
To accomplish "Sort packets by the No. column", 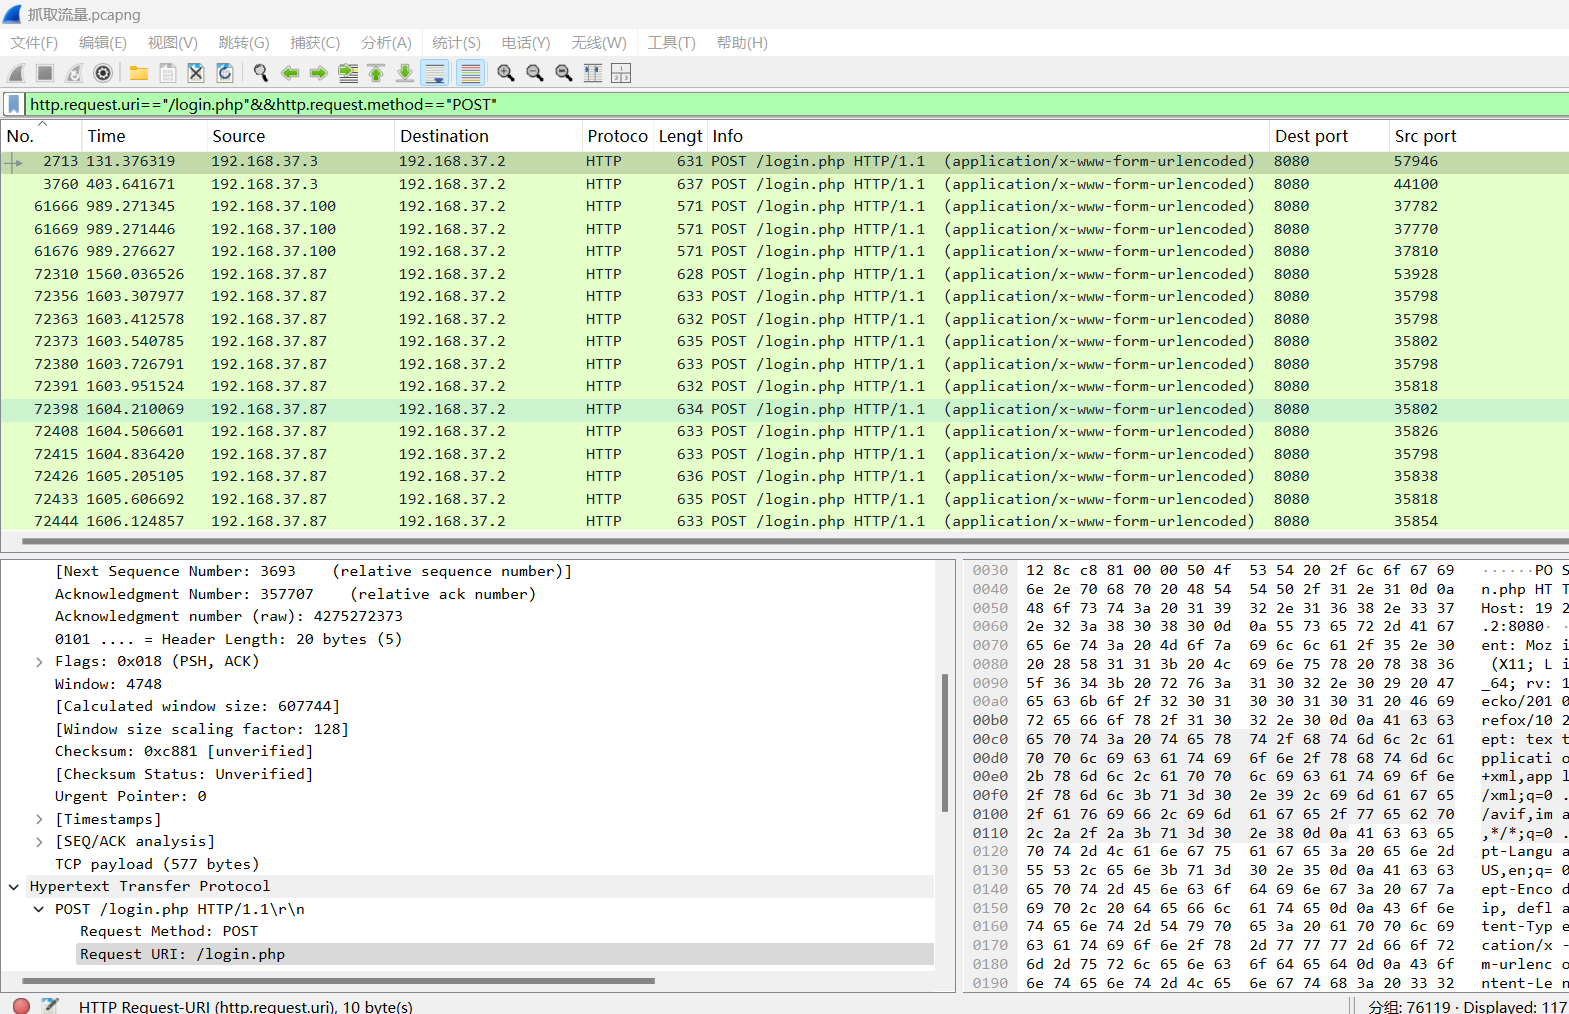I will 41,136.
